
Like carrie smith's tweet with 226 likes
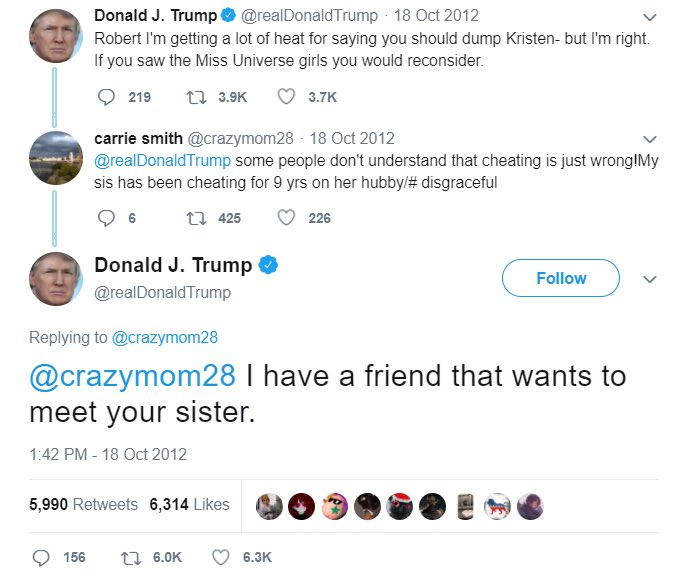[x=286, y=217]
